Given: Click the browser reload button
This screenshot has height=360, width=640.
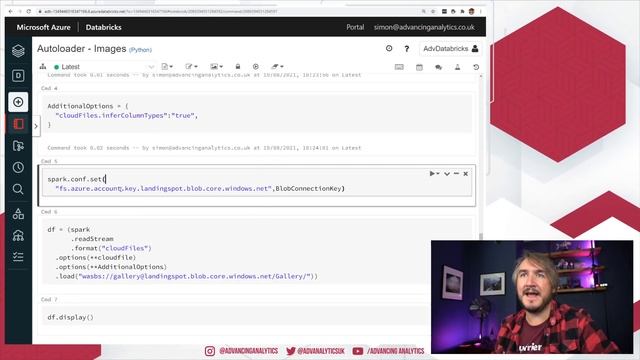Looking at the screenshot, I should tap(29, 11).
